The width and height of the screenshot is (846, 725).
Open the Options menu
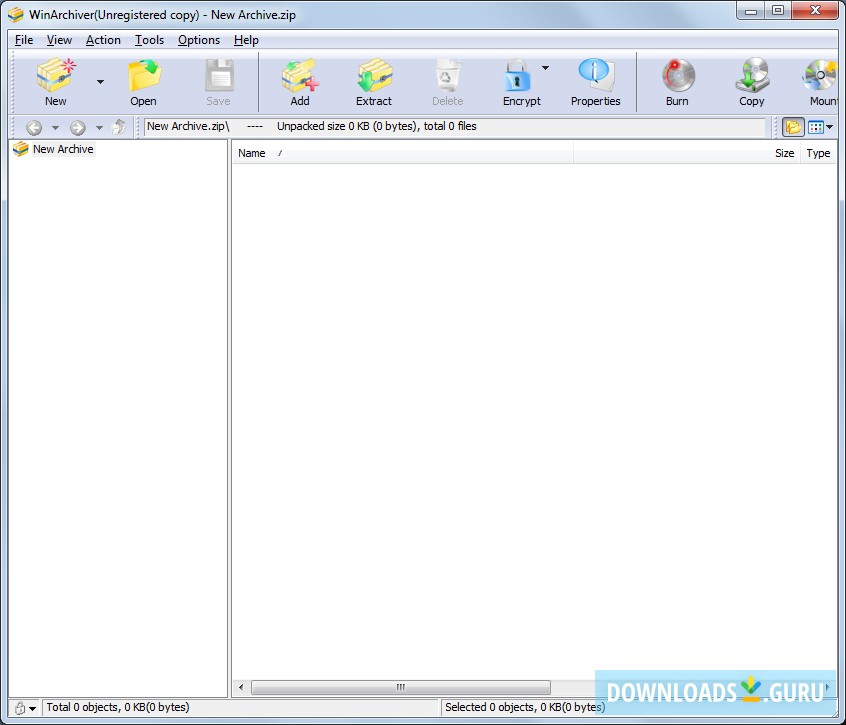(x=199, y=40)
